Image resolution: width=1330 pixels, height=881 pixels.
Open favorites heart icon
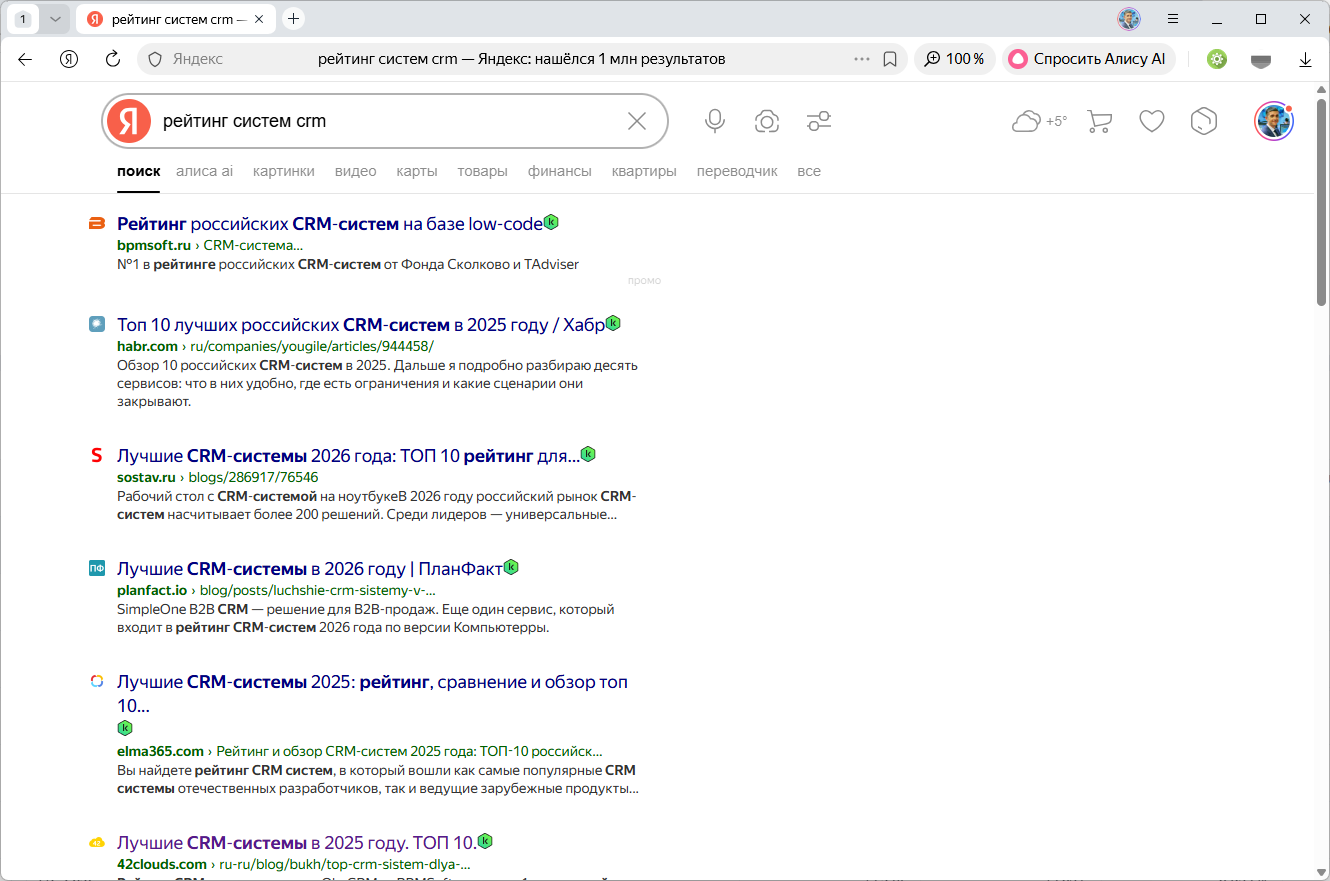pyautogui.click(x=1152, y=121)
